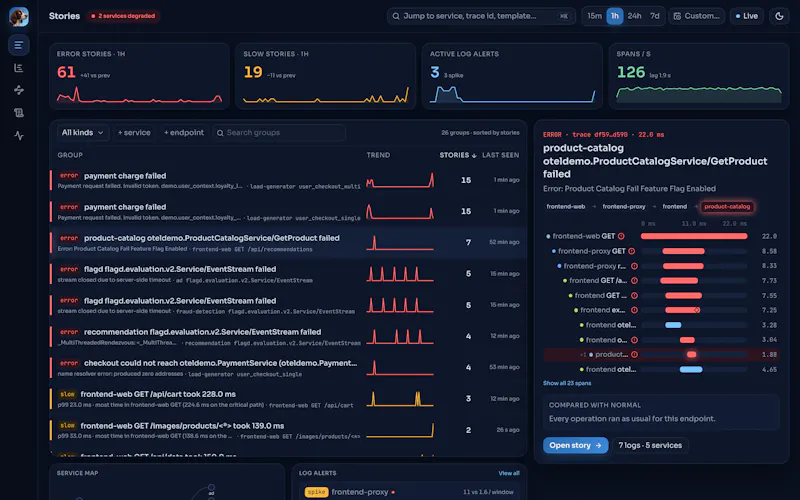Click the frontend-web chip in service path
The height and width of the screenshot is (500, 800).
point(566,207)
